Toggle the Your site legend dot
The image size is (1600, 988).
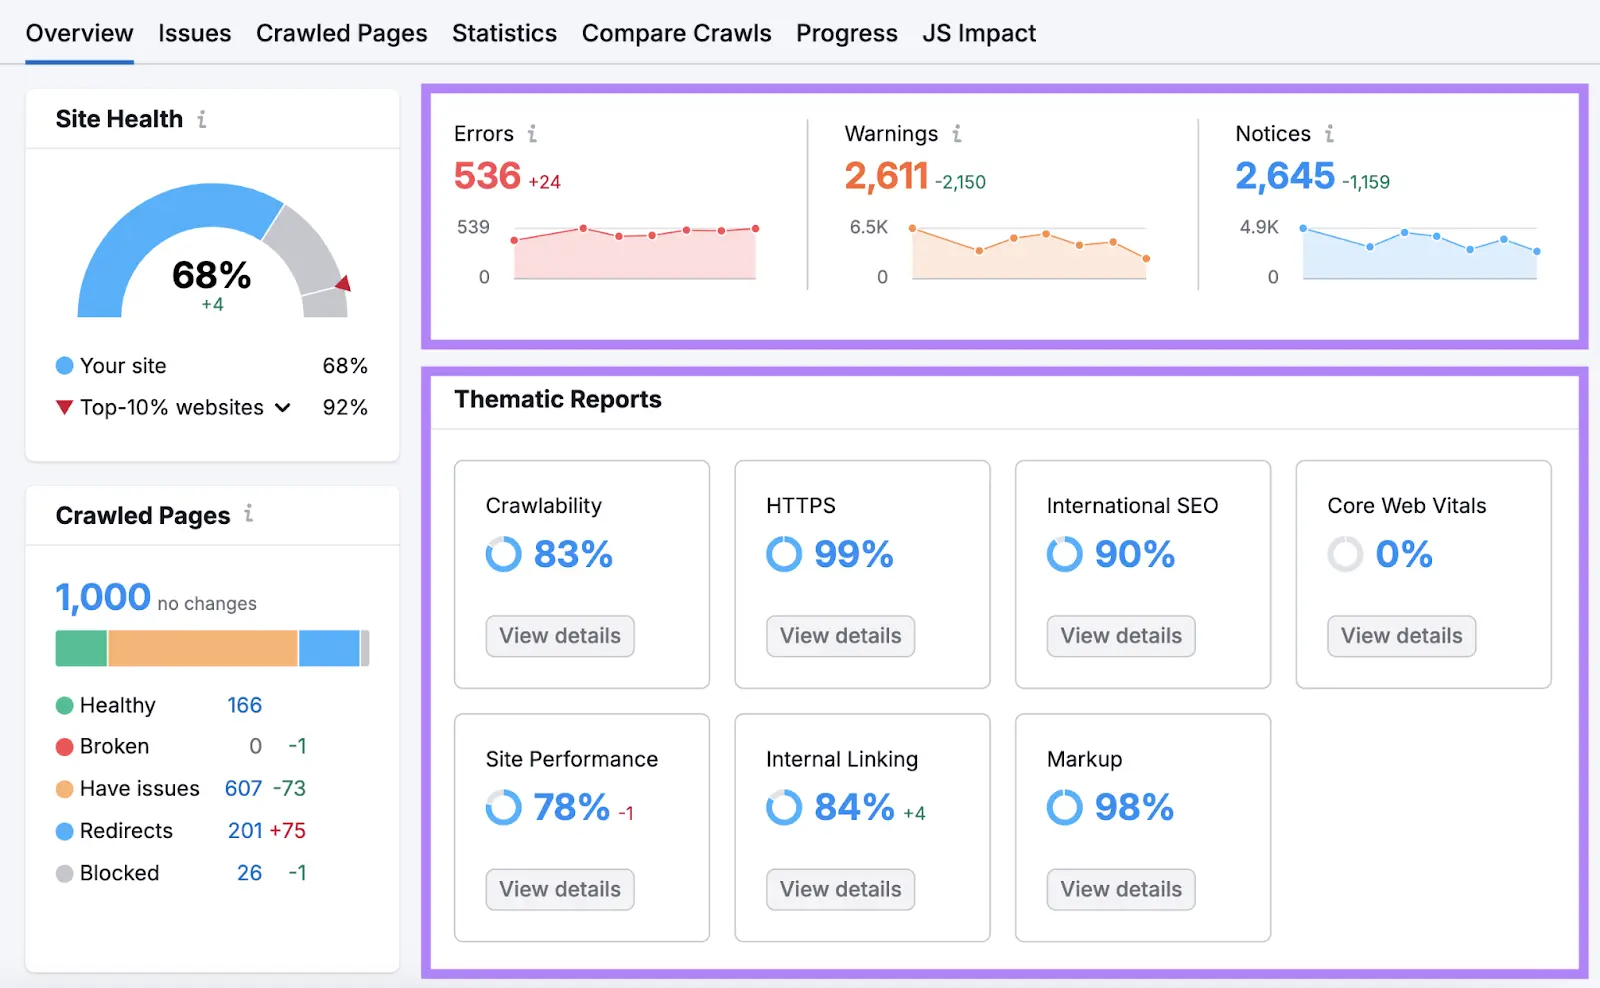click(x=64, y=366)
